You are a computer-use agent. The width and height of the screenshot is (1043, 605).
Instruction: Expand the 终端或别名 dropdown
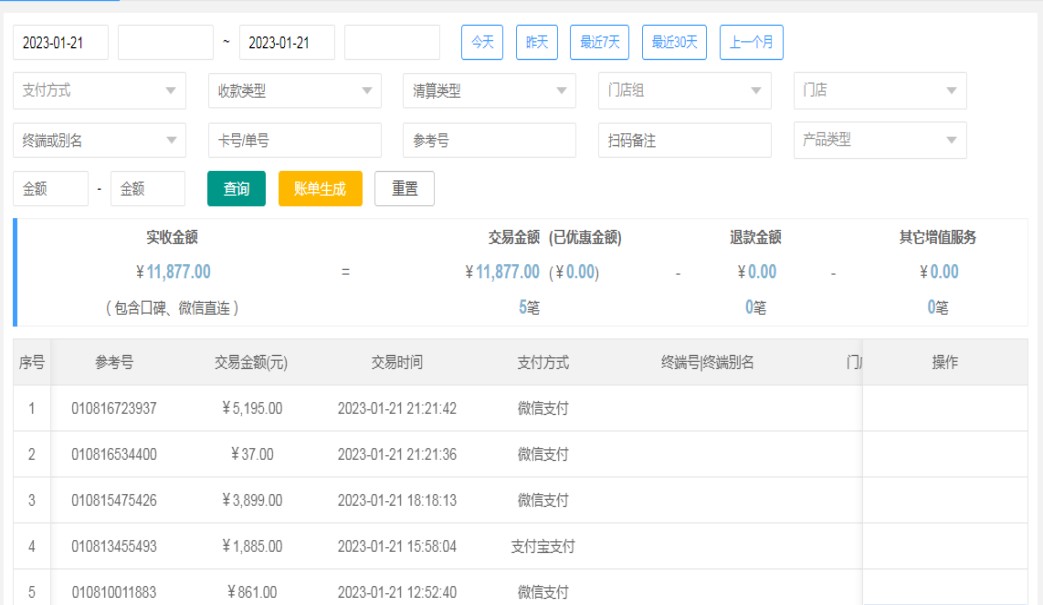(x=99, y=141)
